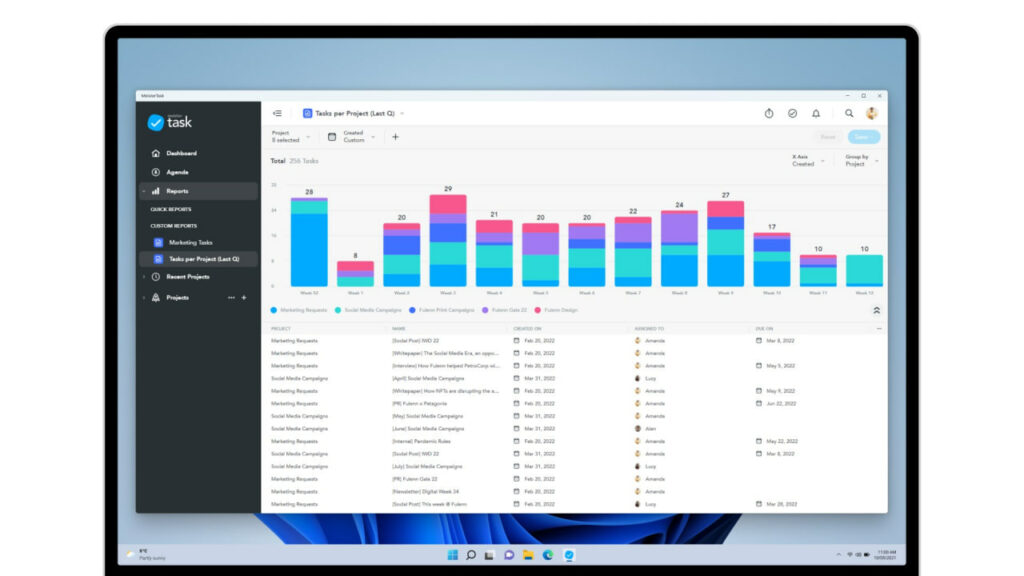Screen dimensions: 1024x576
Task: Open the time tracking stopwatch icon
Action: 769,114
